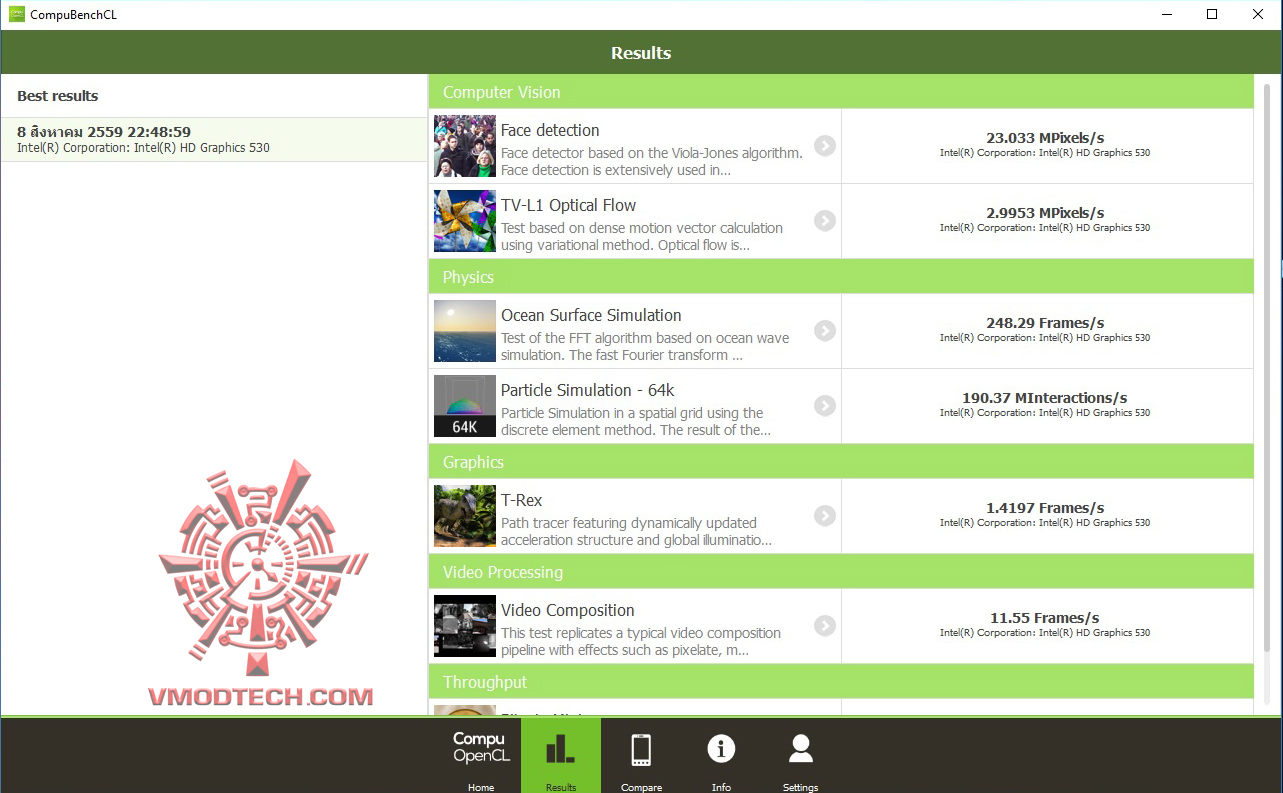Click the CompuBenchCL title bar app icon
Screen dimensions: 1283x793
point(17,15)
